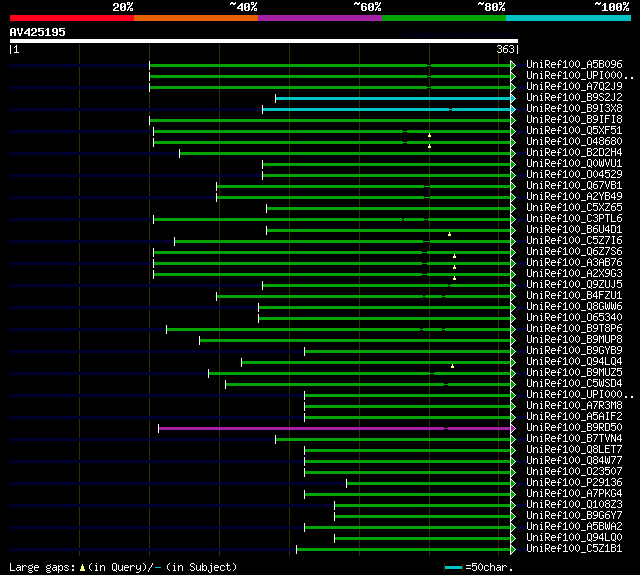640x575 pixels.
Task: Click the UniRef100_Q9ZUJ5 label
Action: click(574, 285)
